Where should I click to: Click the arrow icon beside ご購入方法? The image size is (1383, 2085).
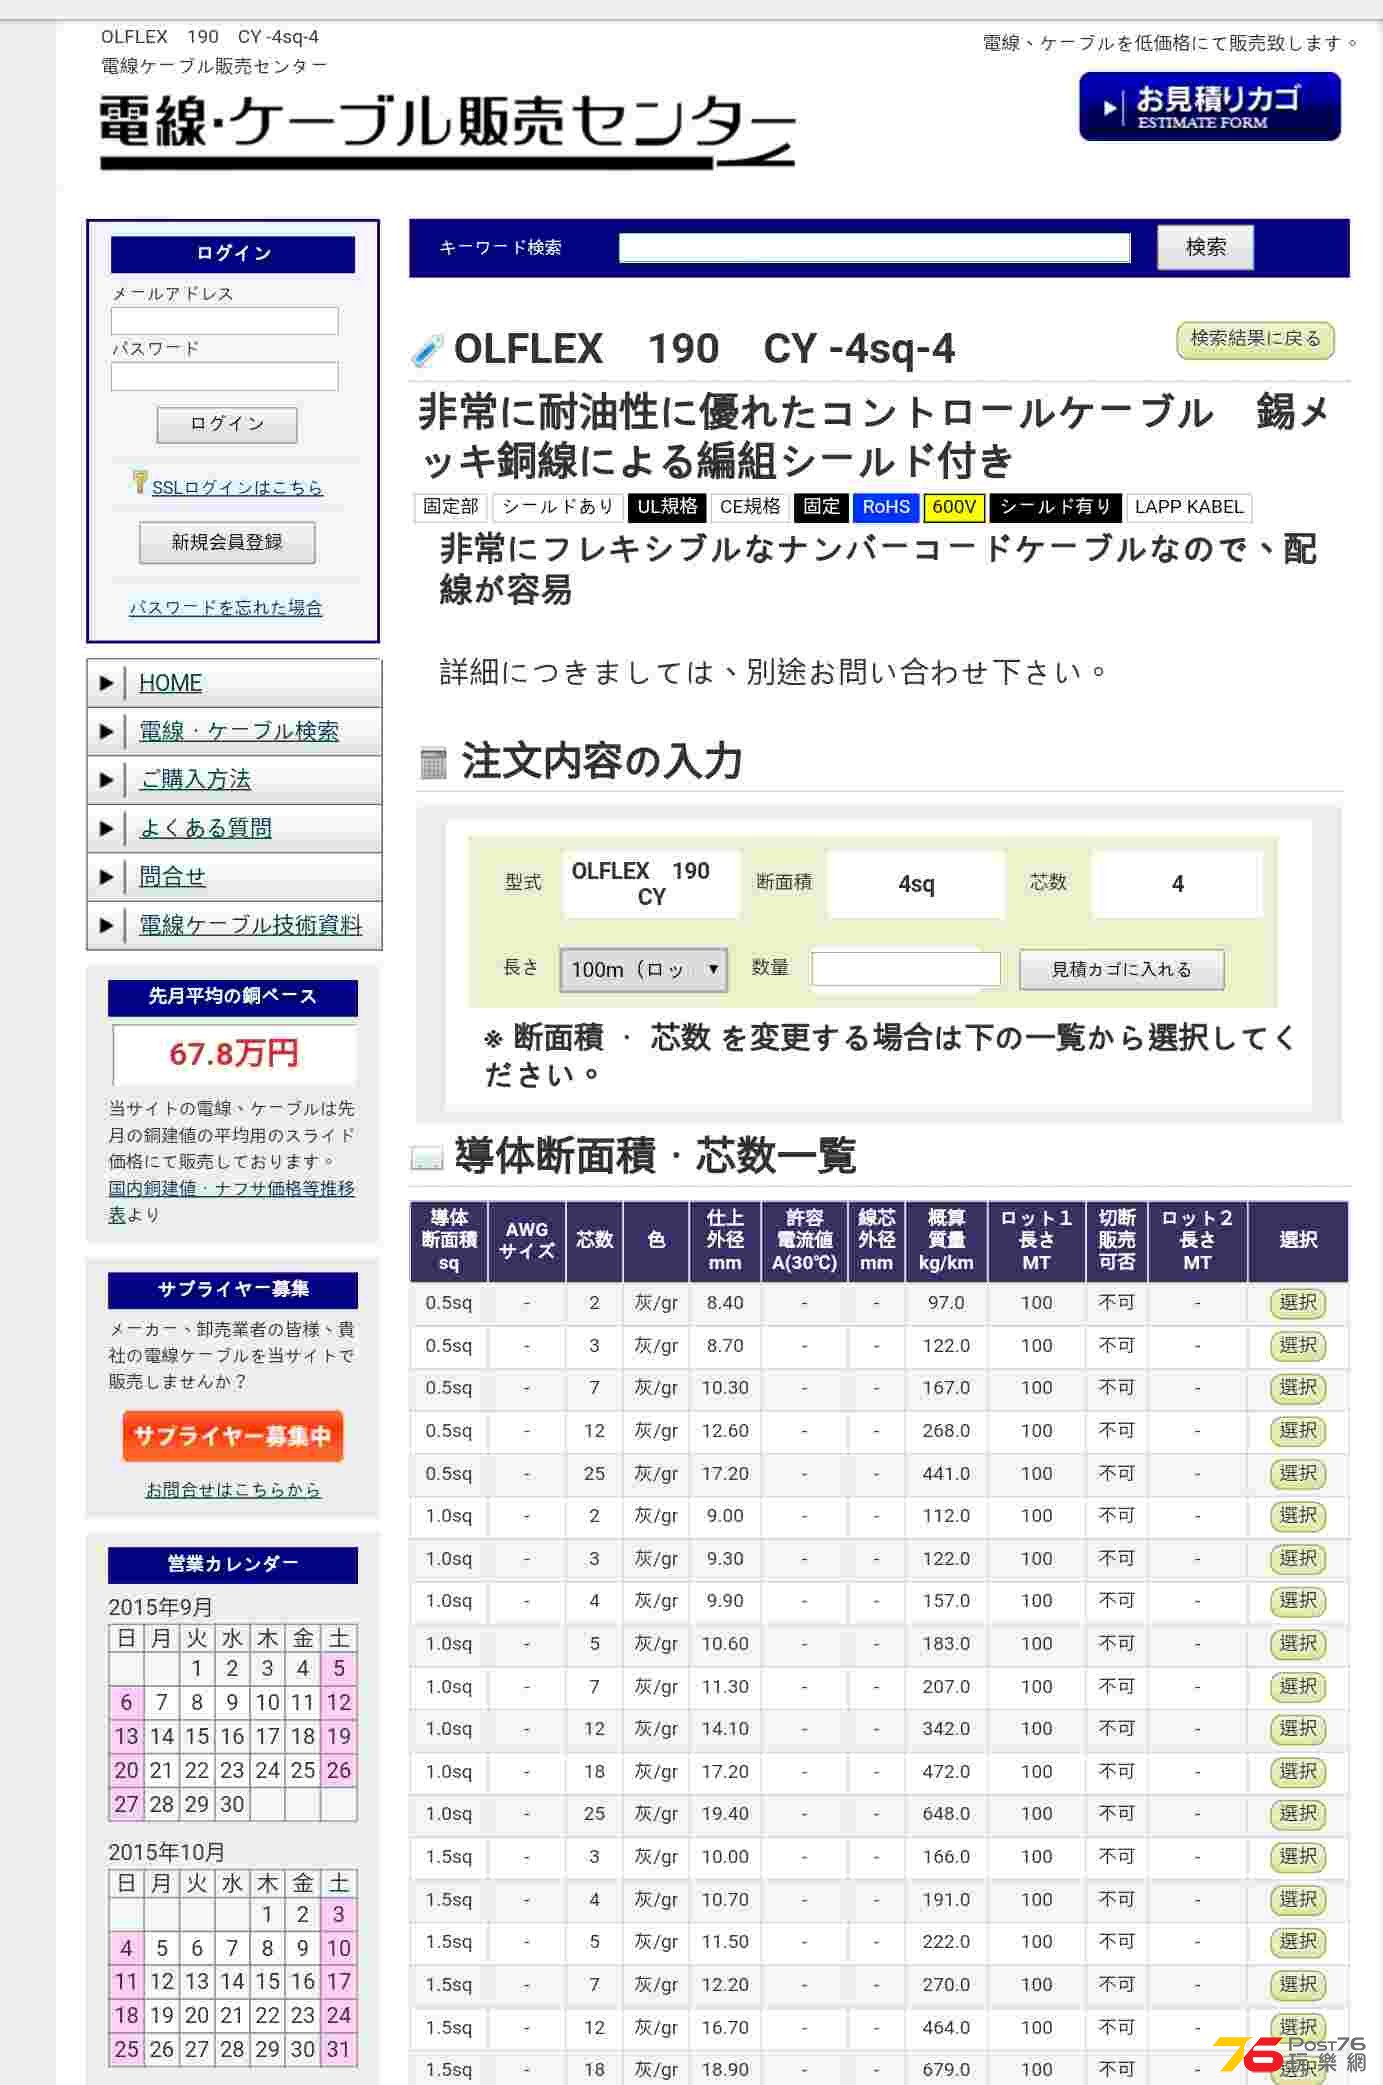(x=106, y=779)
